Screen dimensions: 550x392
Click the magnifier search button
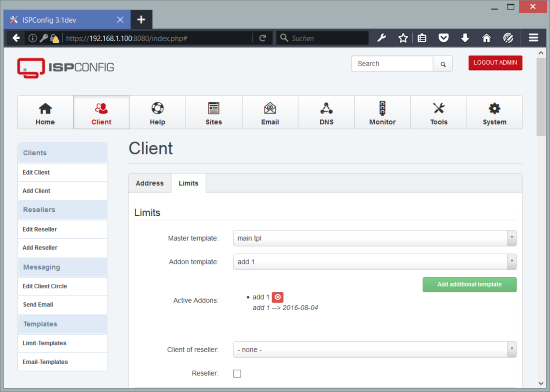coord(443,64)
